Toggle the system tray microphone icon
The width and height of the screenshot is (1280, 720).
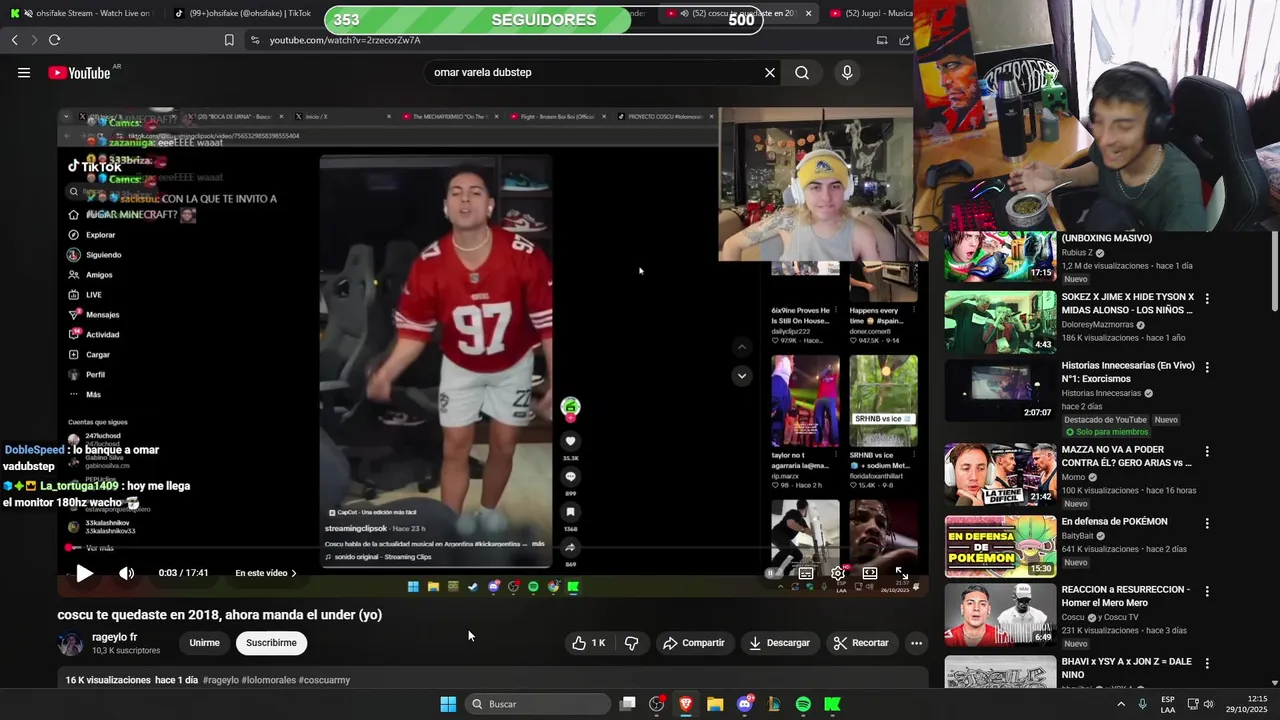[x=1142, y=704]
